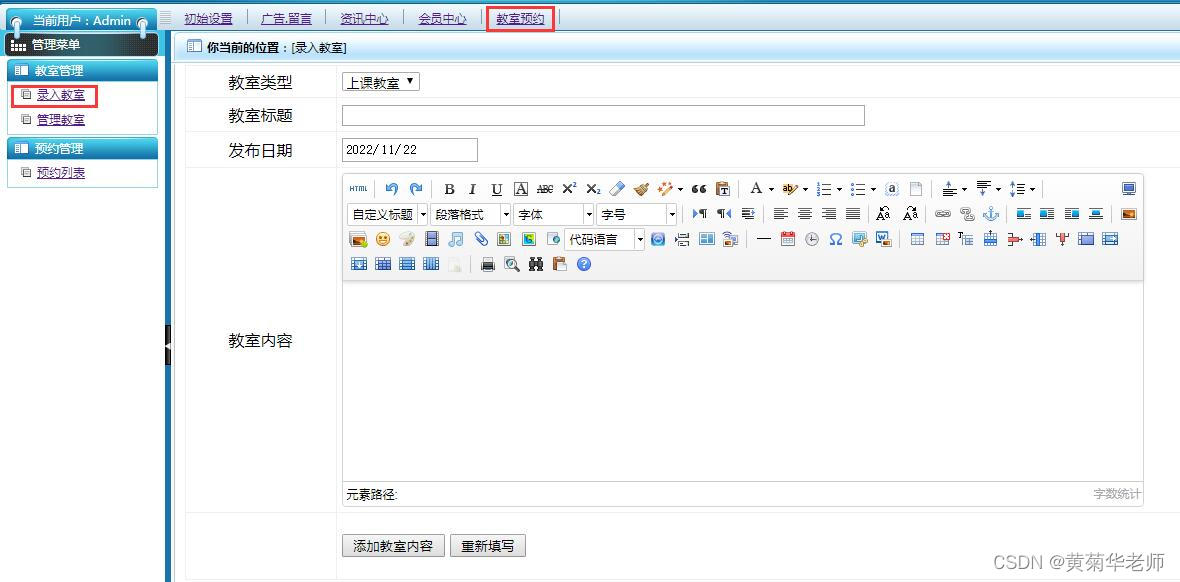Toggle fullscreen editing mode

[x=1128, y=188]
